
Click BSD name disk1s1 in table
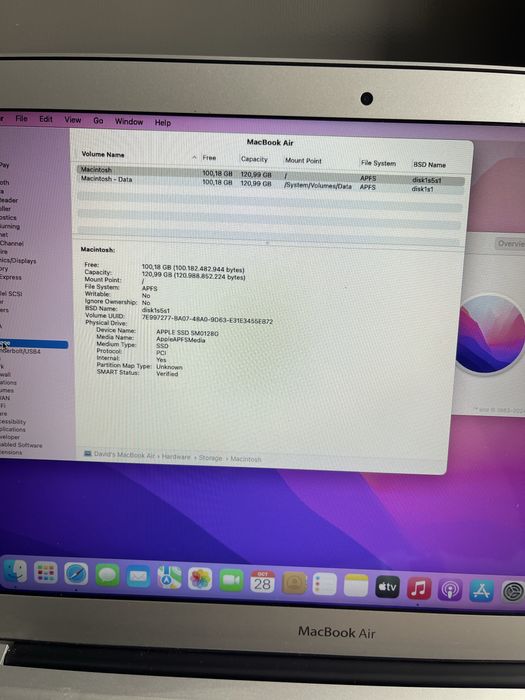coord(422,189)
